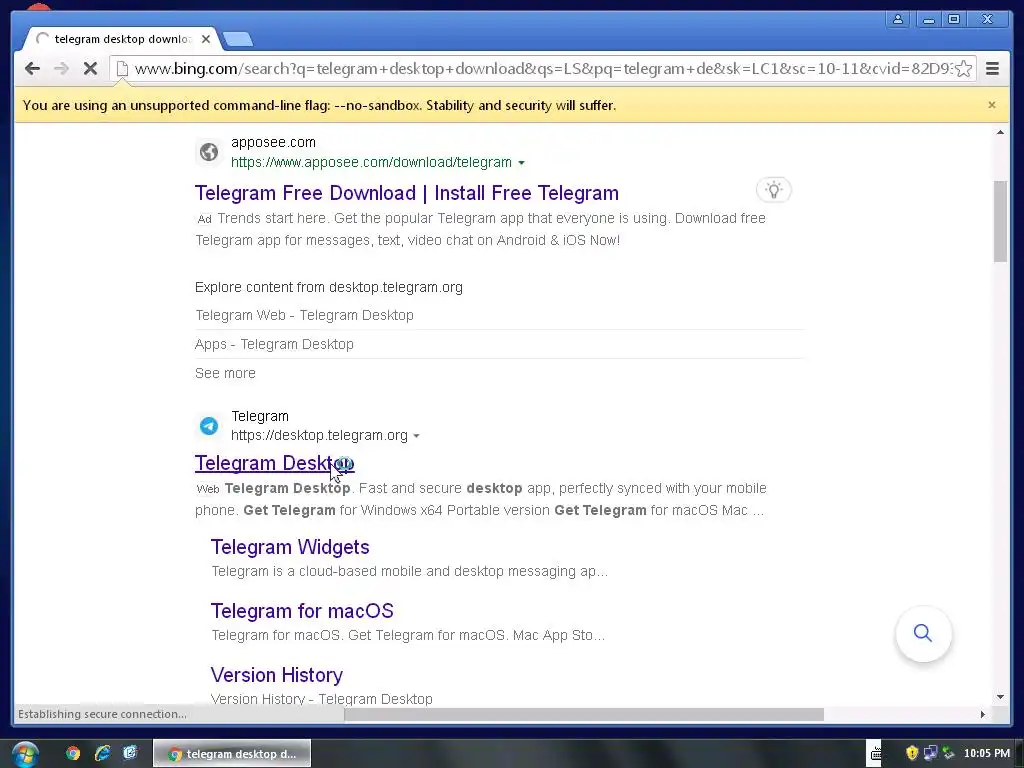Image resolution: width=1024 pixels, height=768 pixels.
Task: Bookmark this page with the star icon
Action: pos(963,69)
